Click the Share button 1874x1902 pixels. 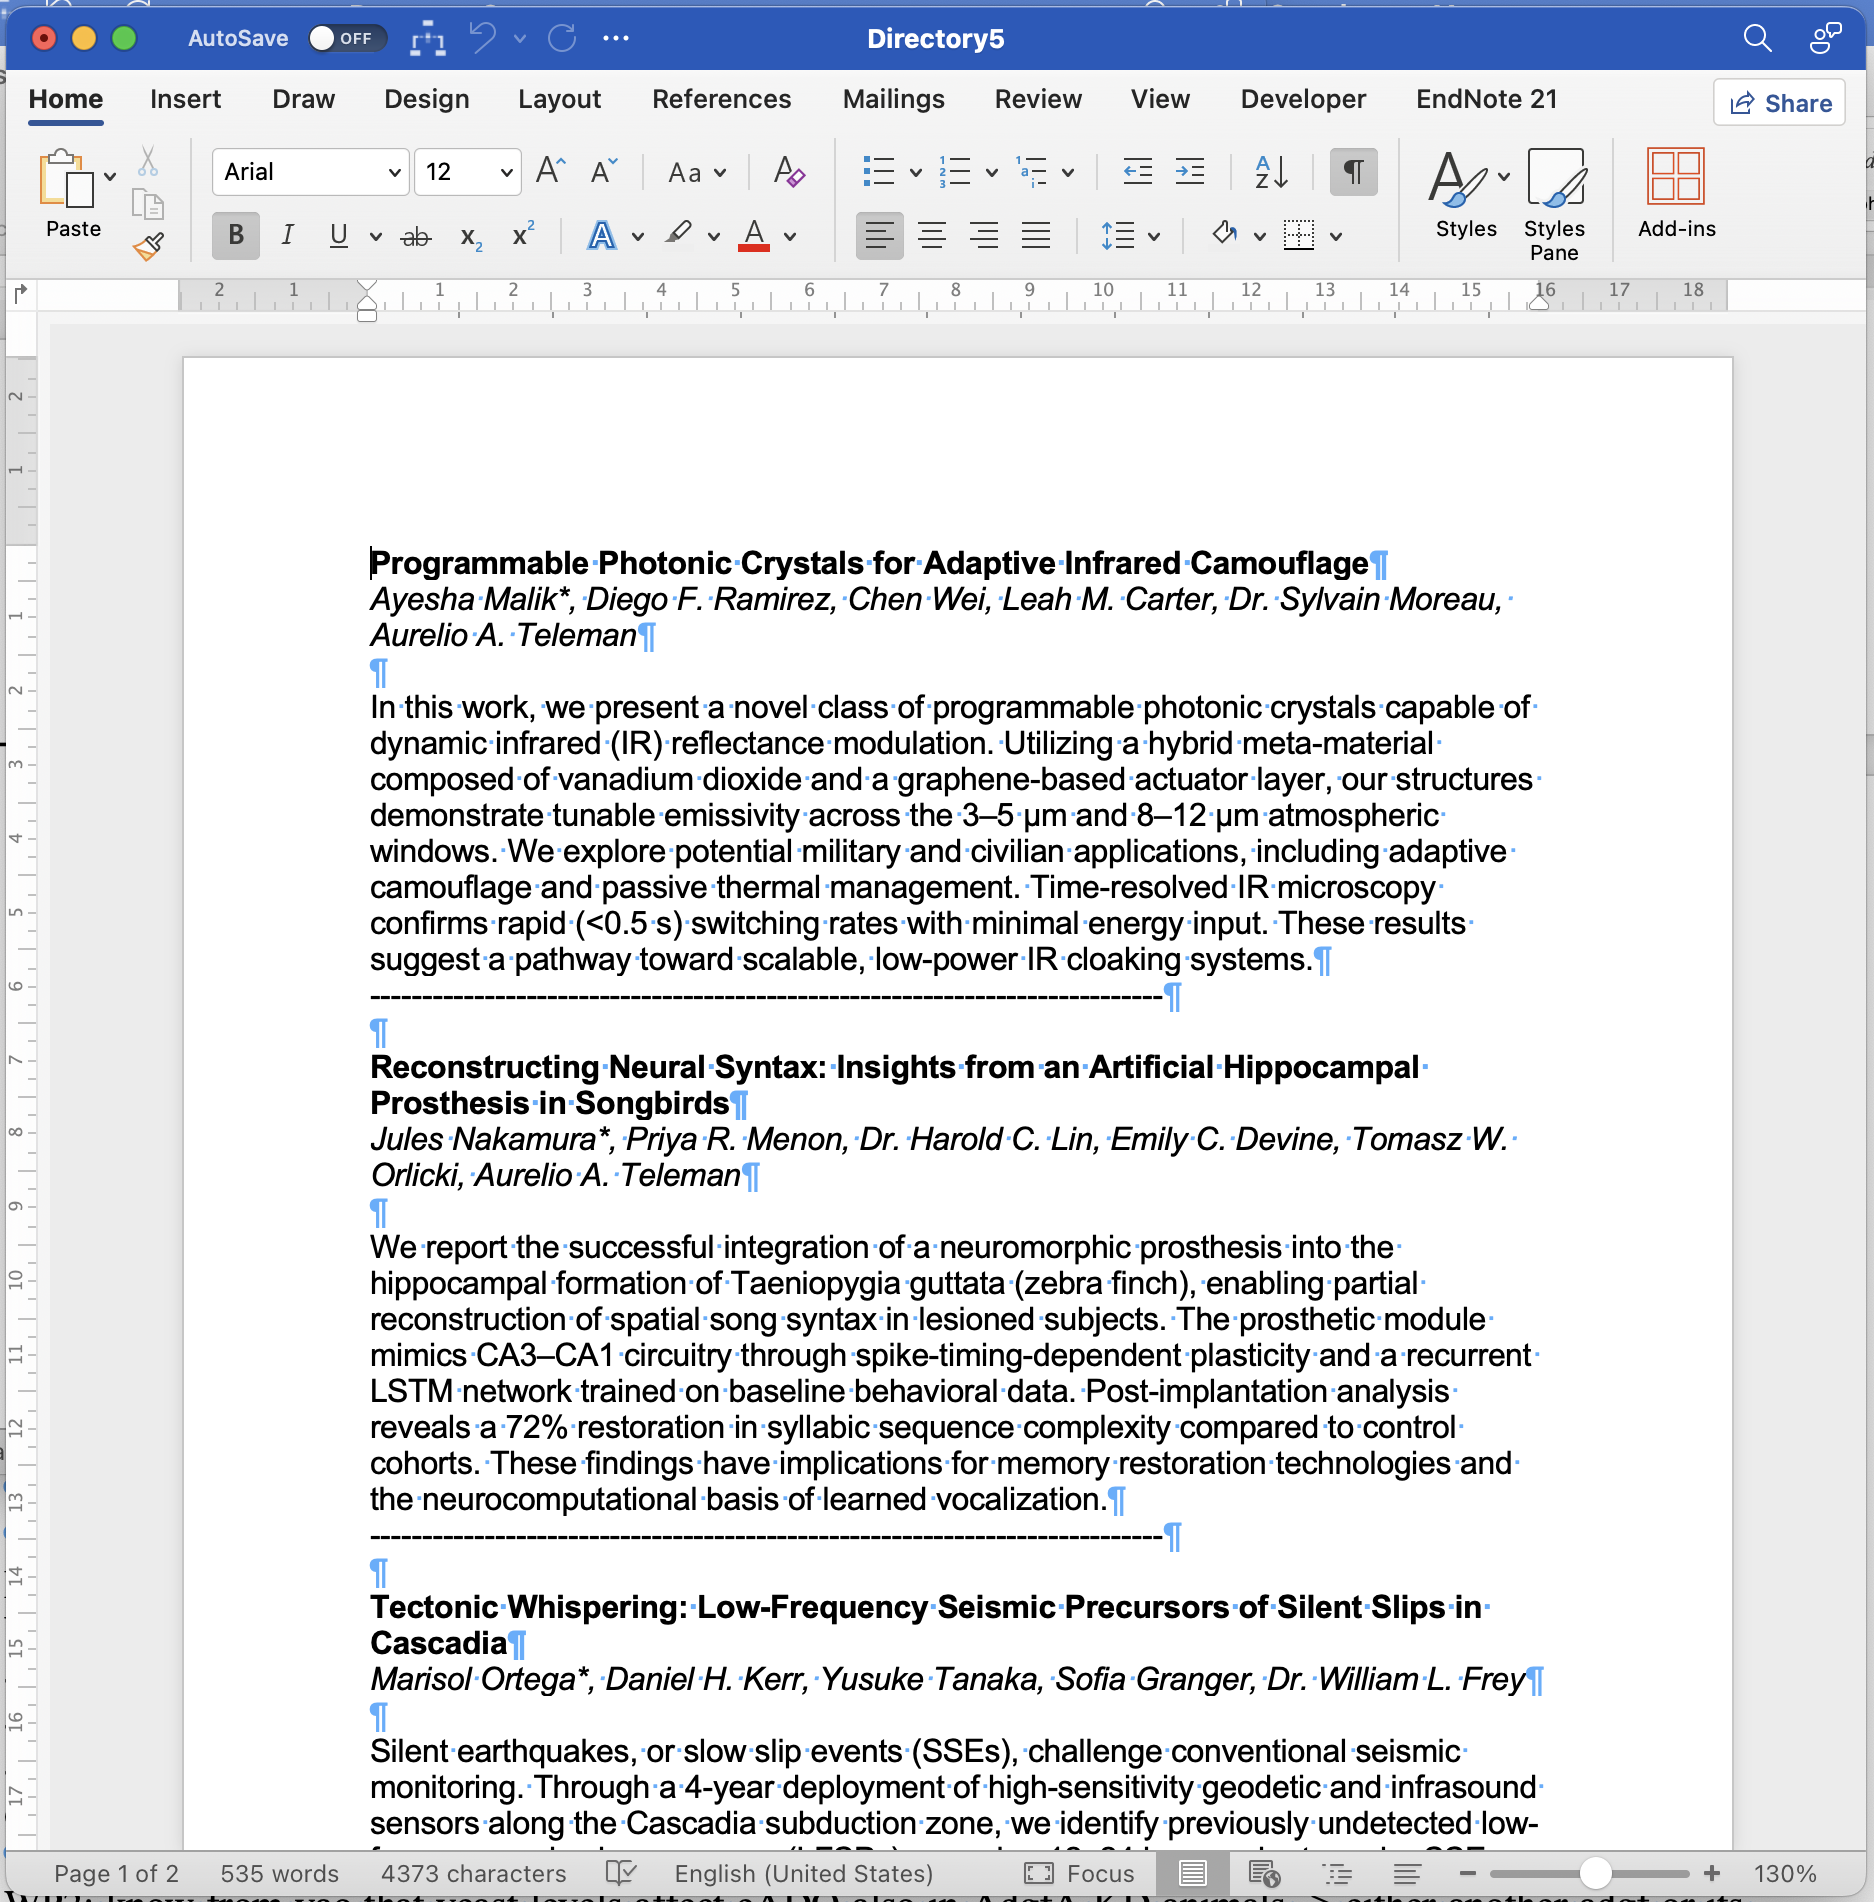(1780, 102)
